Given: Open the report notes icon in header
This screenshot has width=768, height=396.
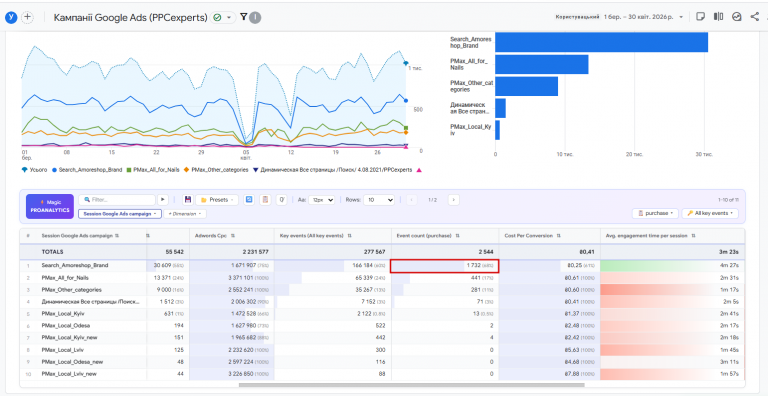Looking at the screenshot, I should pos(700,17).
